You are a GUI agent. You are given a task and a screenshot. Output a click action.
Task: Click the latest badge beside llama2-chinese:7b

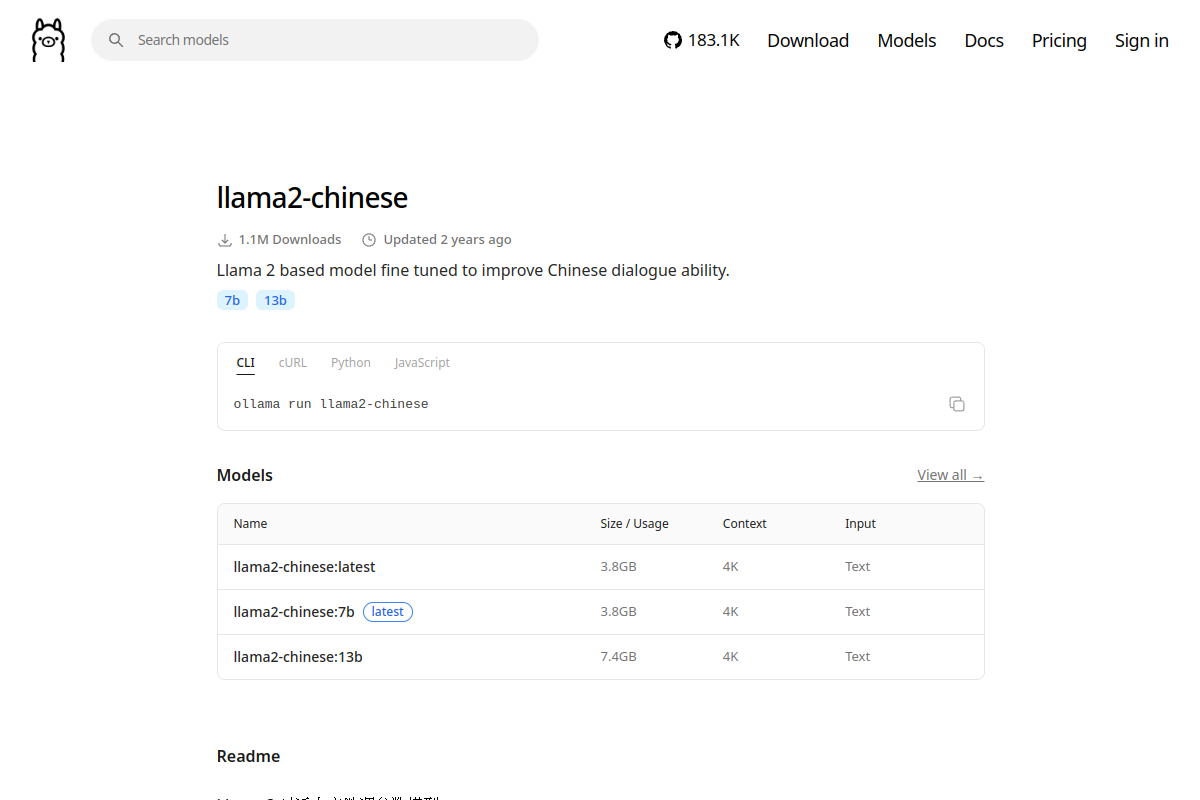(388, 612)
